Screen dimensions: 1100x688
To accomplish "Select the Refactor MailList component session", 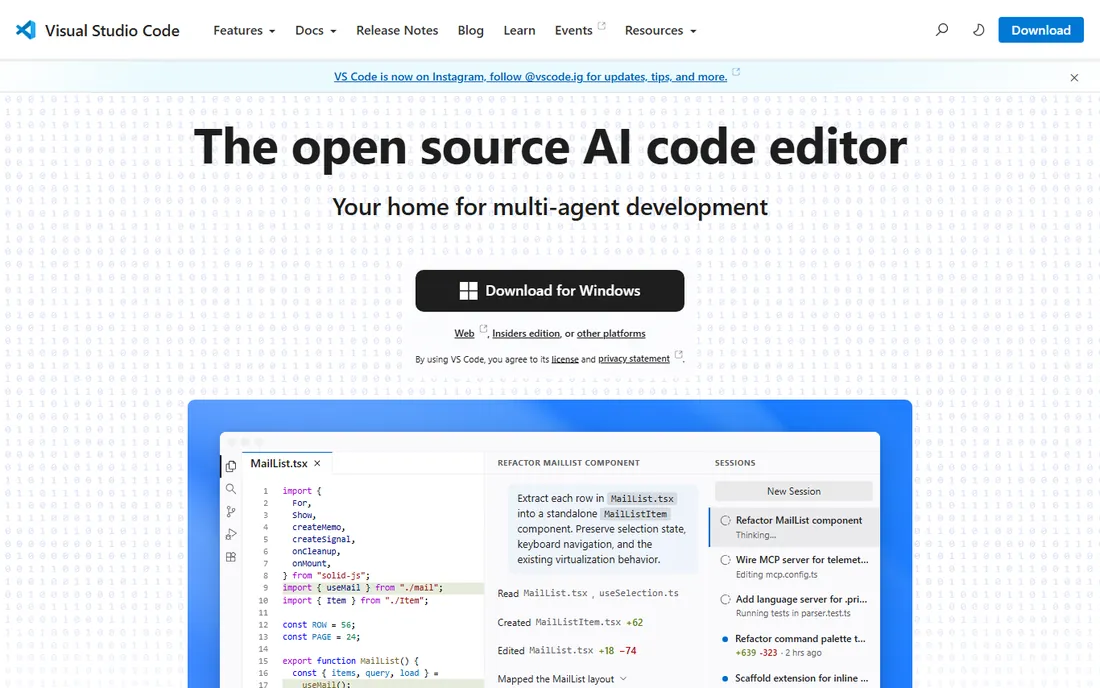I will point(794,527).
